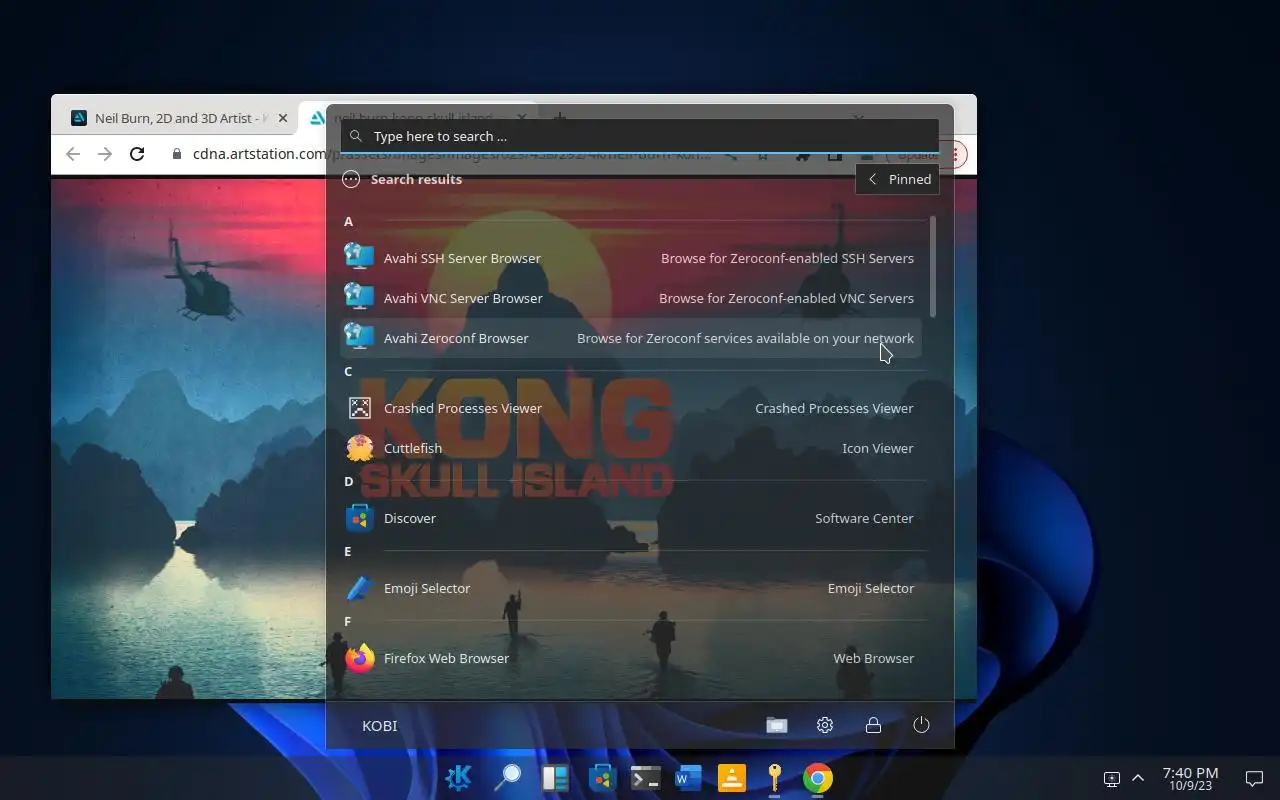The image size is (1280, 800).
Task: Click the lock screen icon in launcher footer
Action: point(873,725)
